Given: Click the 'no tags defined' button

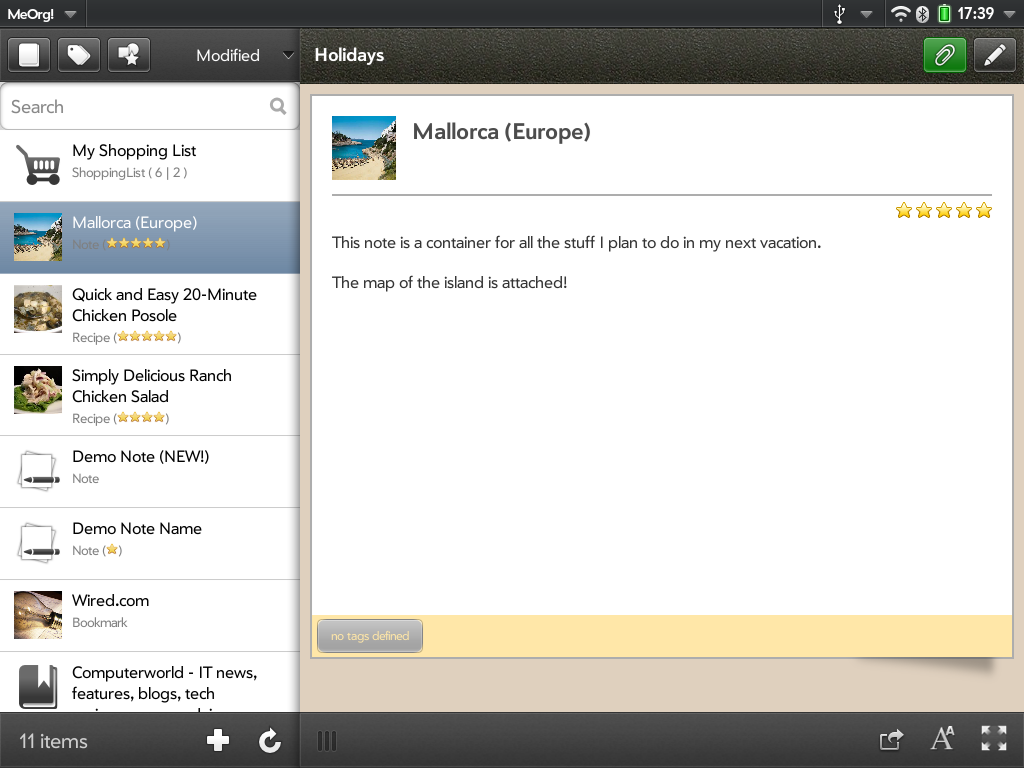Looking at the screenshot, I should tap(370, 636).
